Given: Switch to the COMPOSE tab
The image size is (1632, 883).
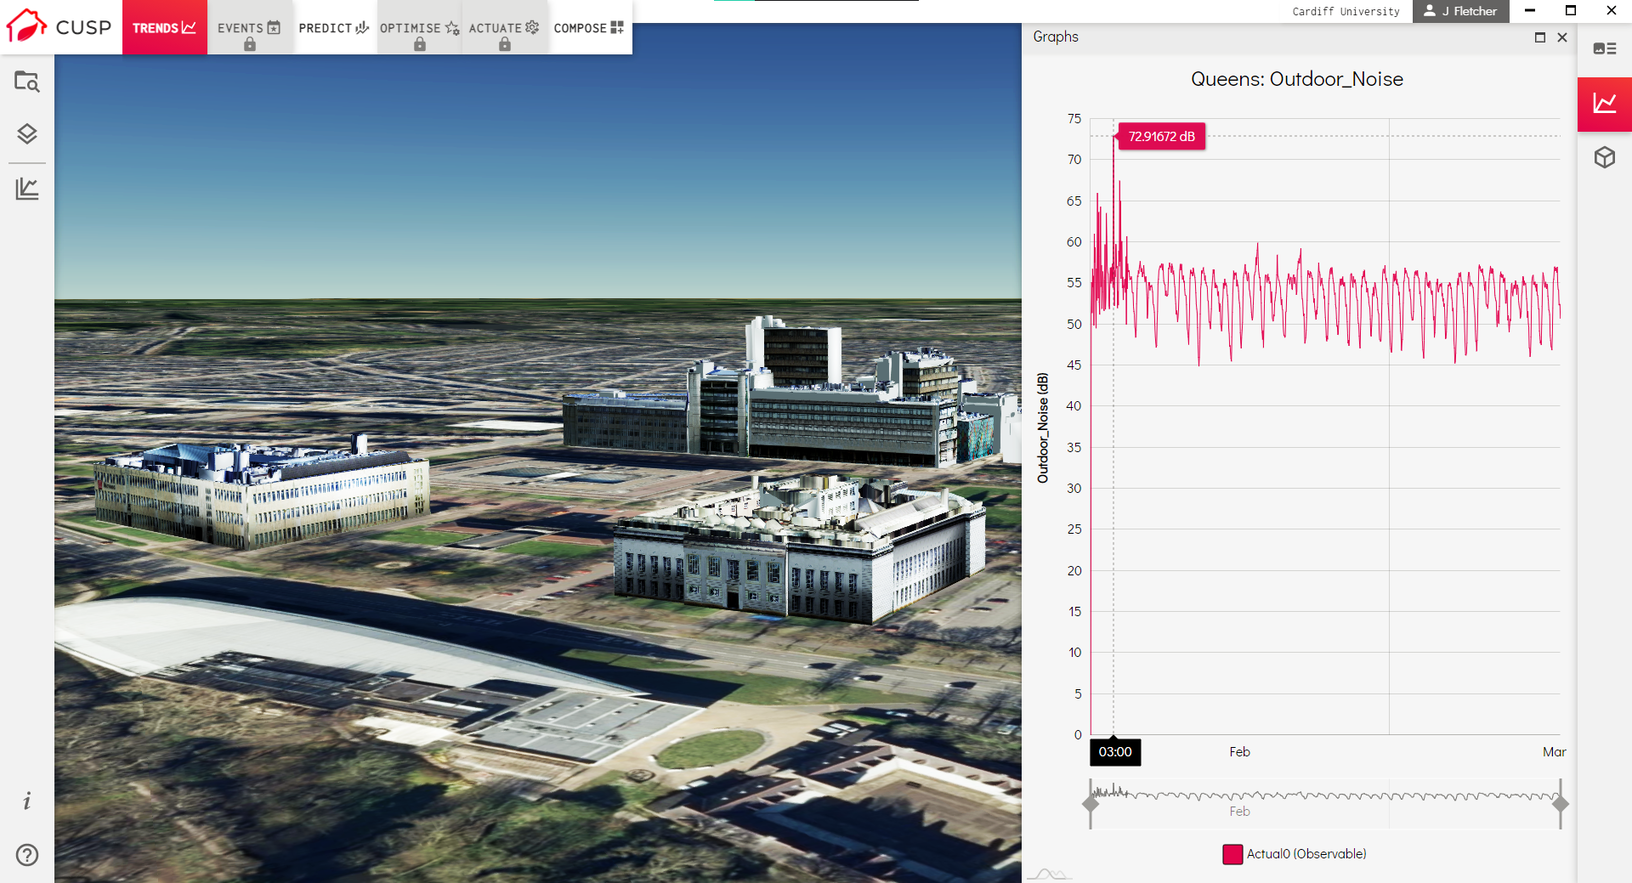Looking at the screenshot, I should (589, 27).
